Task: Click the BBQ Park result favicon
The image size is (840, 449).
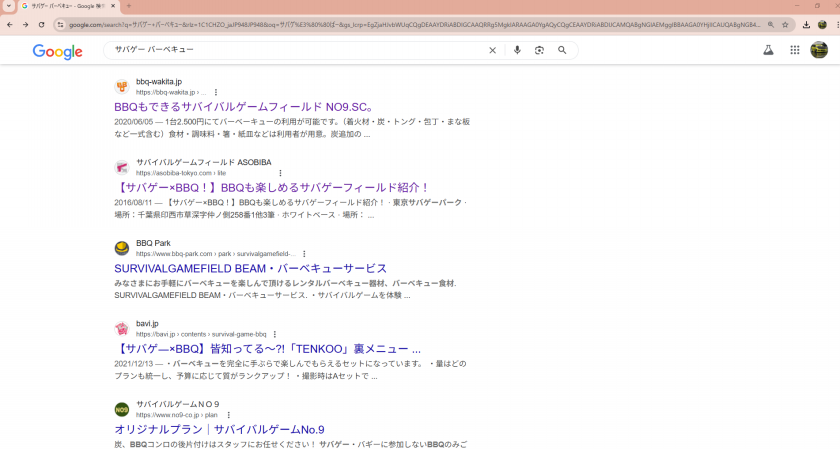Action: point(122,248)
